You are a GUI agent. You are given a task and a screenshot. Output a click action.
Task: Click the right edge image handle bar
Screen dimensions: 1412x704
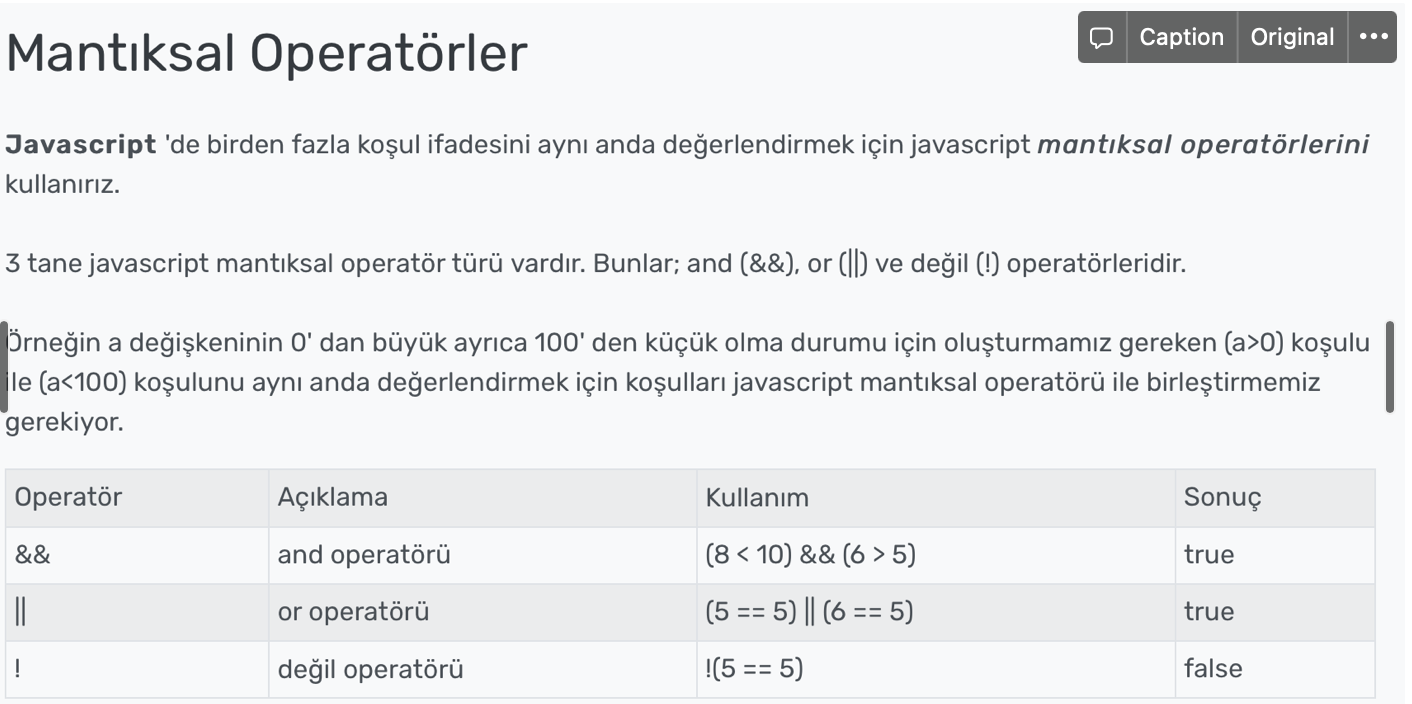coord(1389,367)
